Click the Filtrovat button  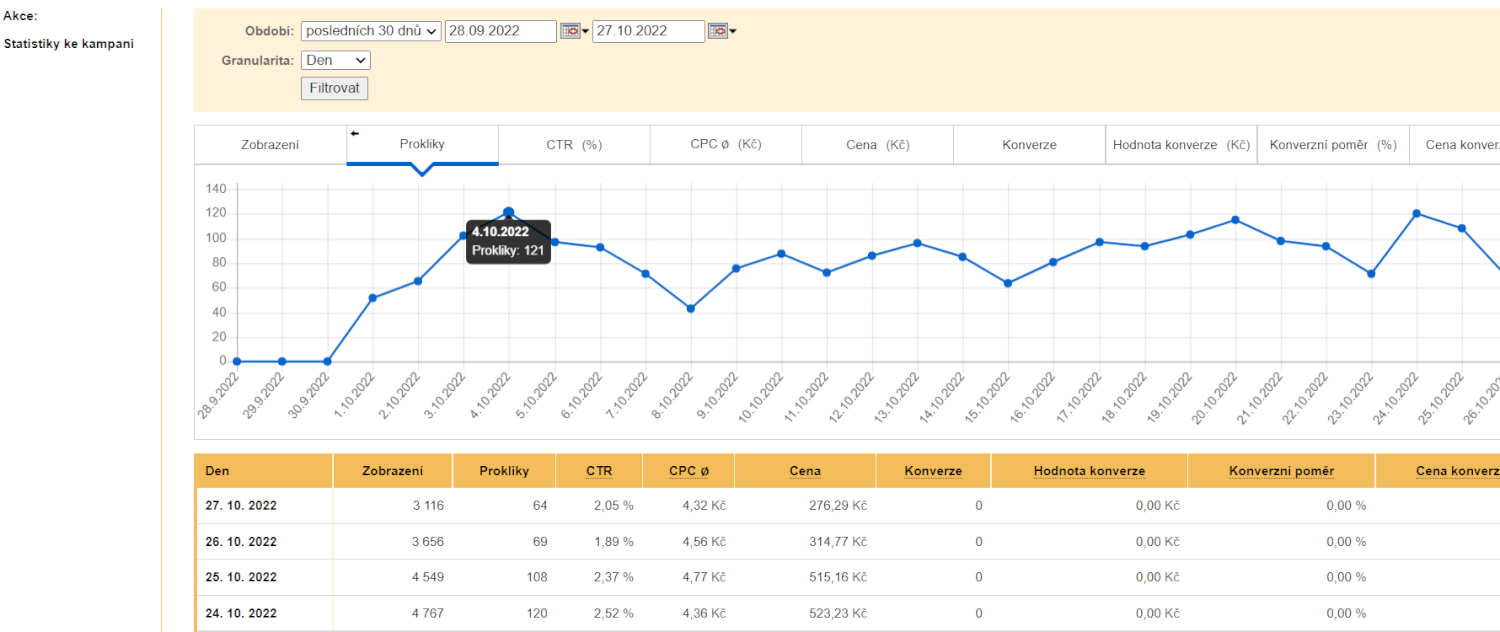pyautogui.click(x=334, y=88)
